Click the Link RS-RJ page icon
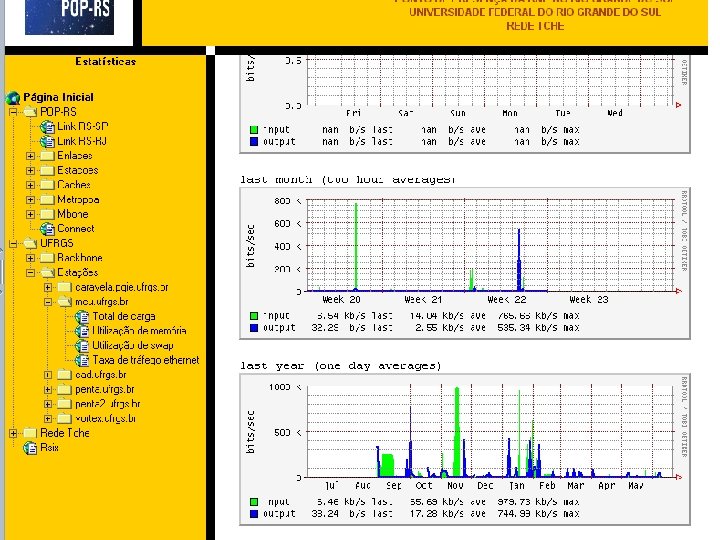 click(x=47, y=141)
